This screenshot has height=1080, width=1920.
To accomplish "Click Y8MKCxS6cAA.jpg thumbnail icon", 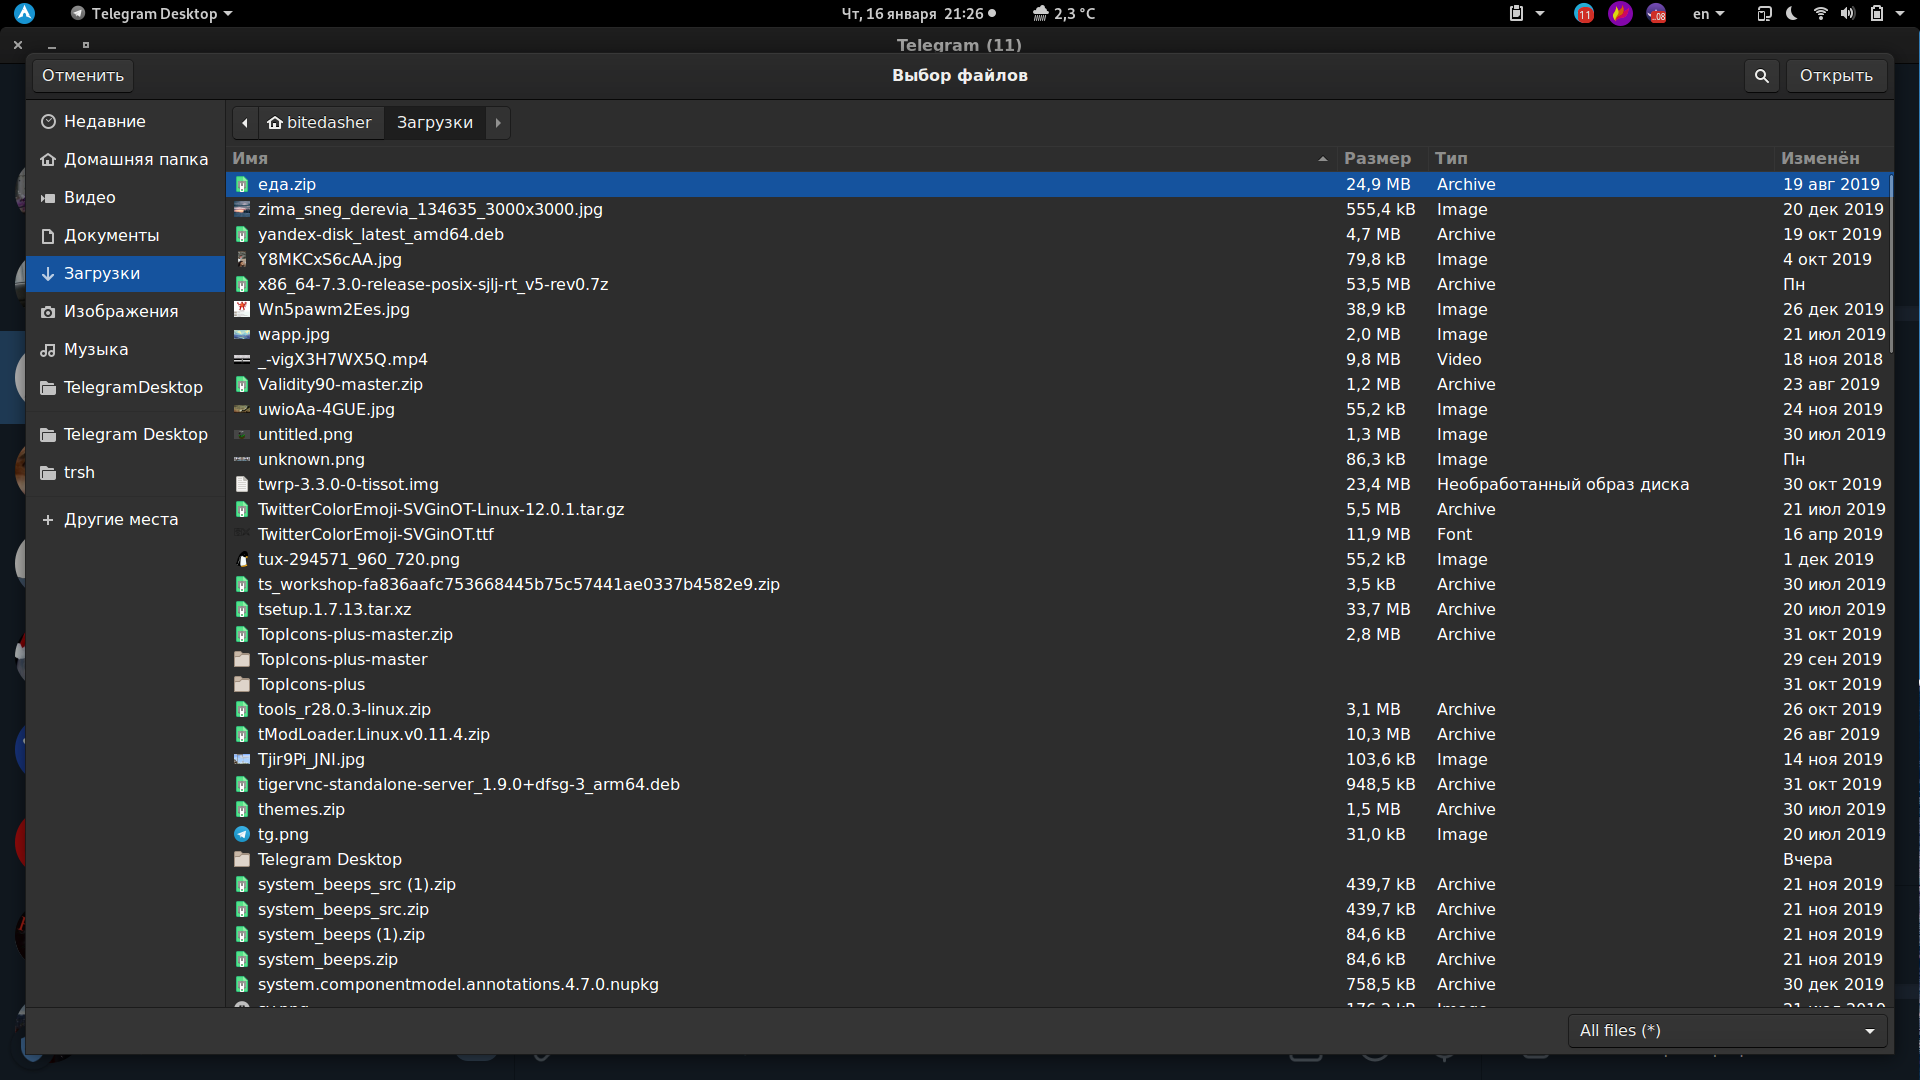I will pyautogui.click(x=241, y=259).
